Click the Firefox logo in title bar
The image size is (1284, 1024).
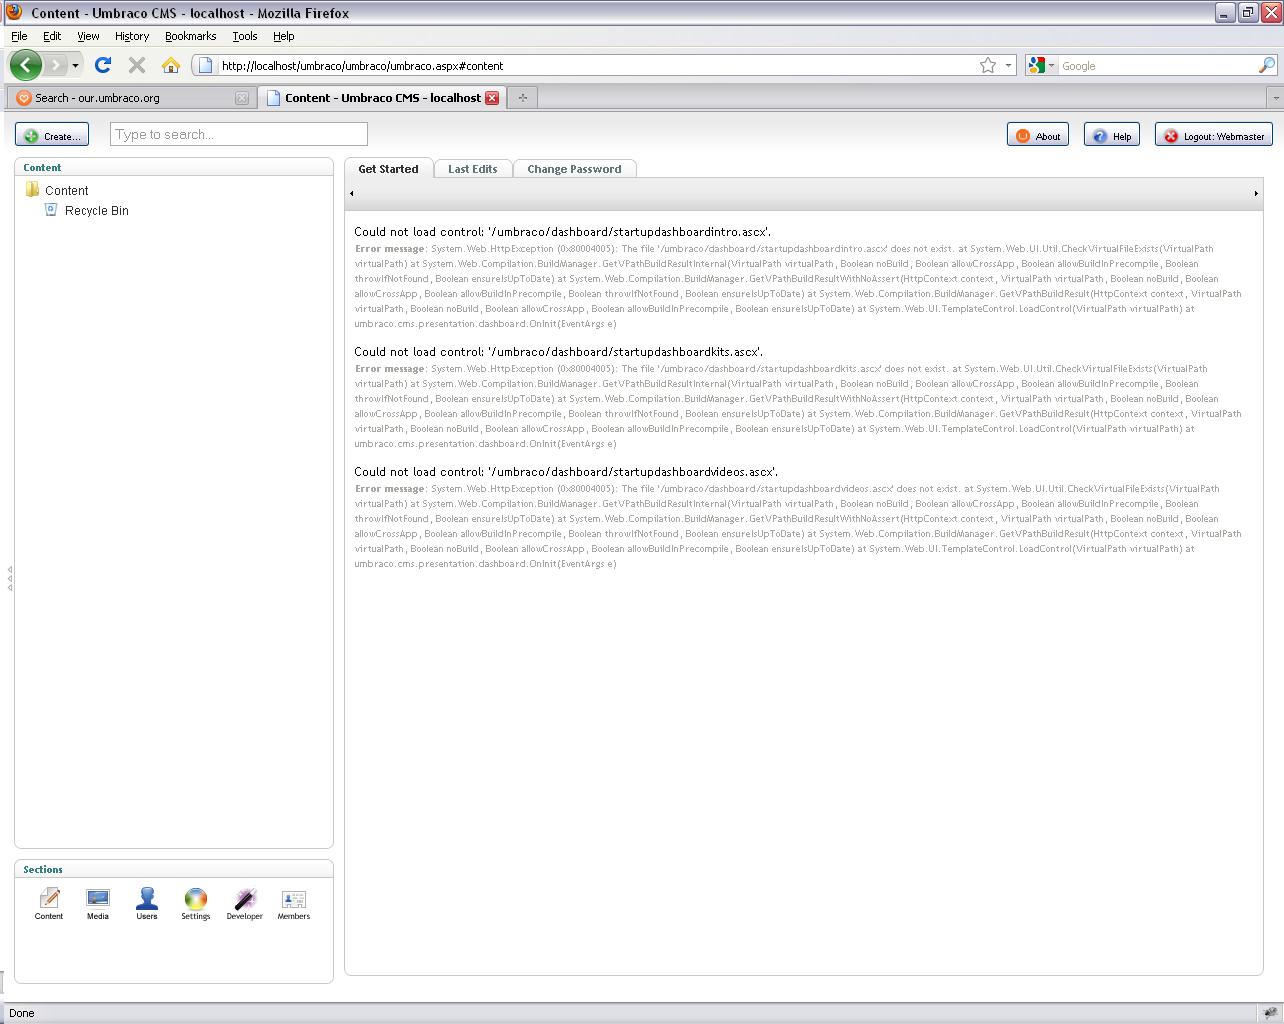coord(14,12)
